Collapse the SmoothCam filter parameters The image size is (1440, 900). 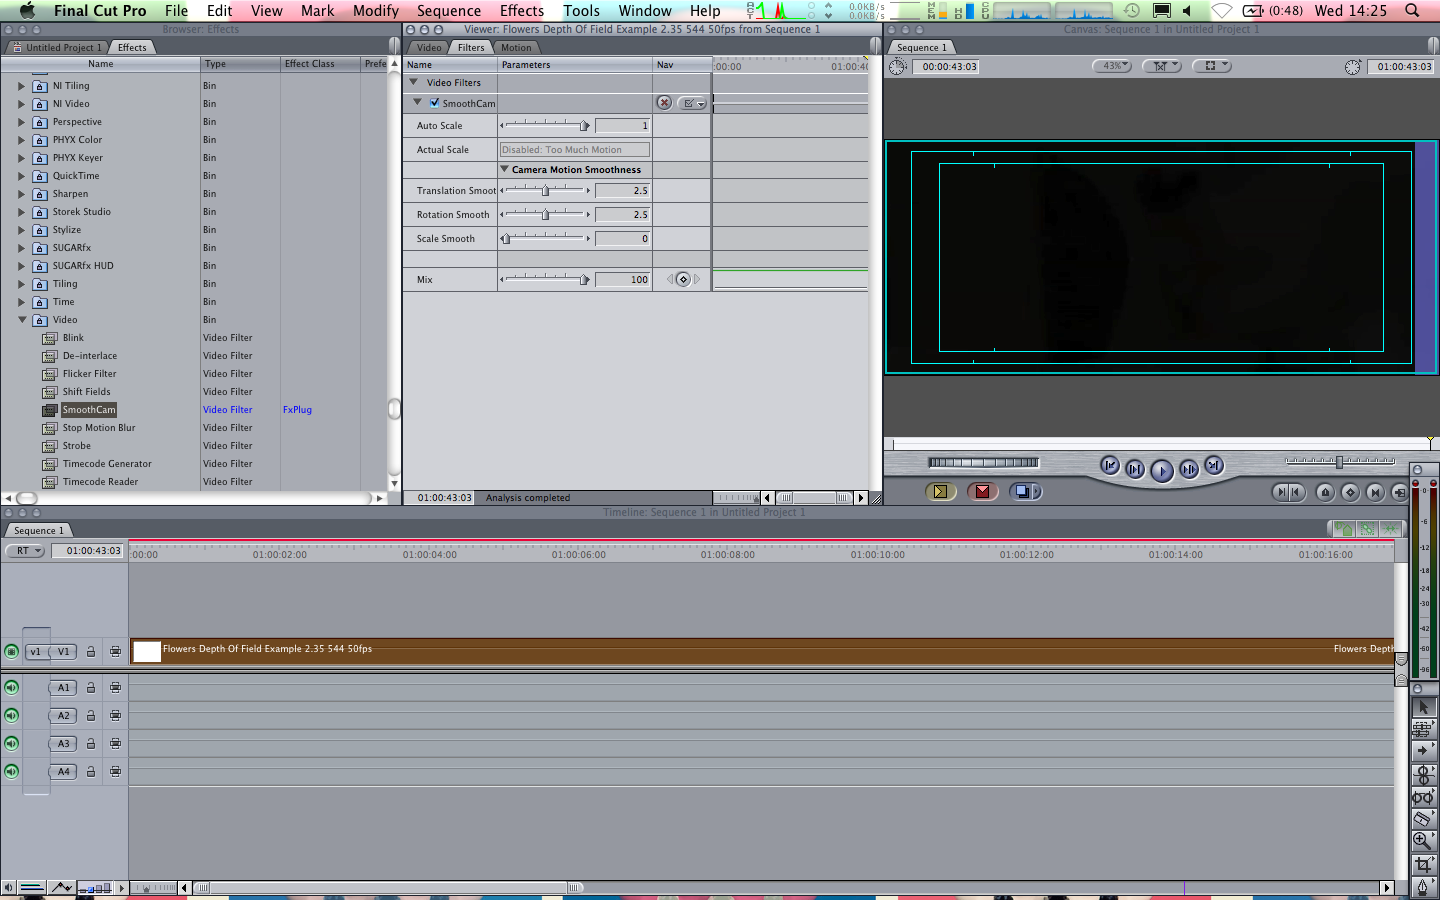coord(418,102)
